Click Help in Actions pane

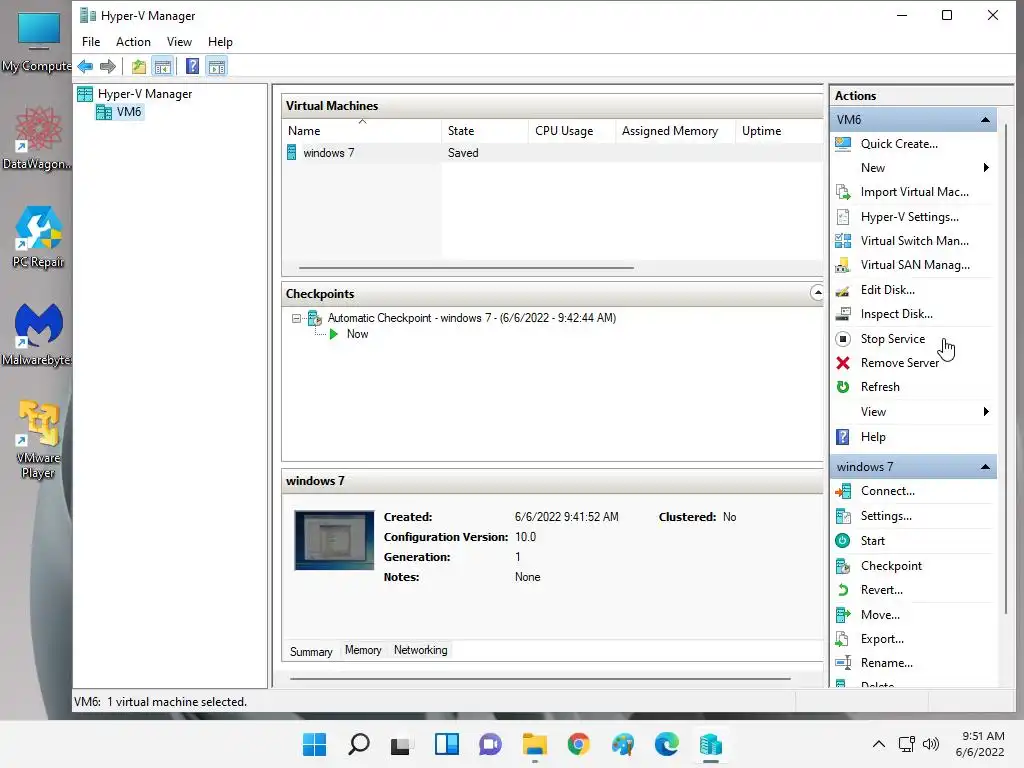pyautogui.click(x=872, y=437)
